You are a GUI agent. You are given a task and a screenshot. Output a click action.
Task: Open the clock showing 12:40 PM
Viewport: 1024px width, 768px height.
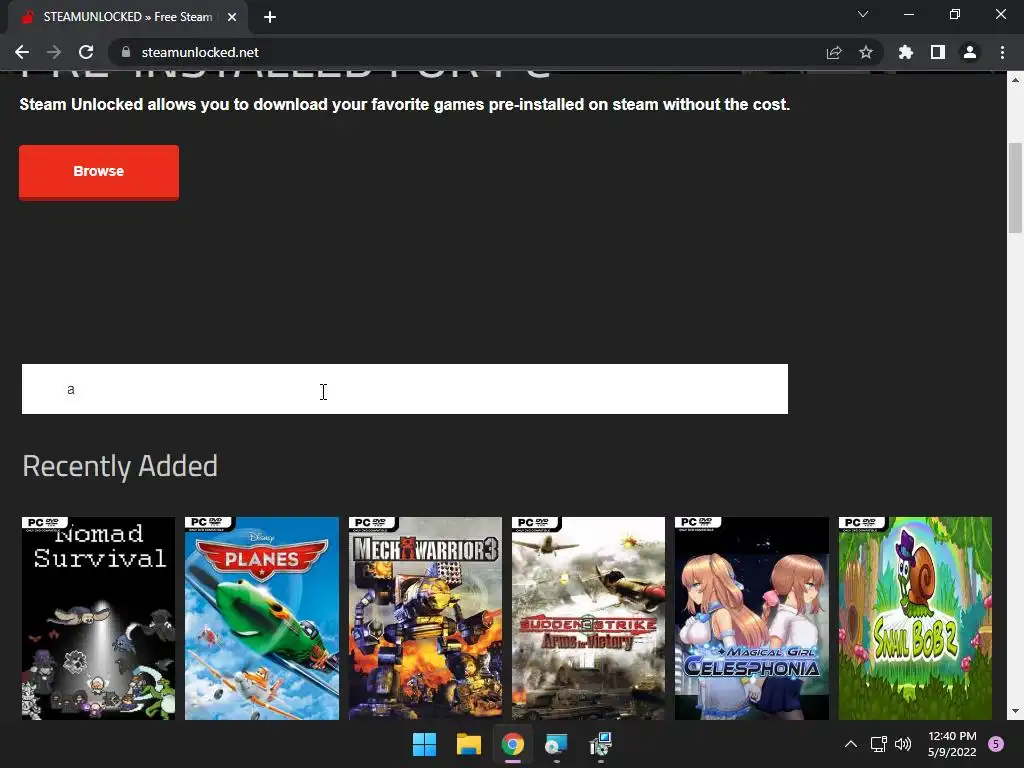point(952,744)
